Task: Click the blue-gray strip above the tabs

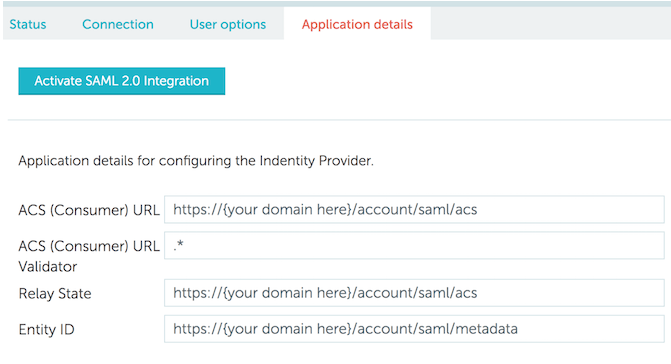Action: tap(337, 3)
